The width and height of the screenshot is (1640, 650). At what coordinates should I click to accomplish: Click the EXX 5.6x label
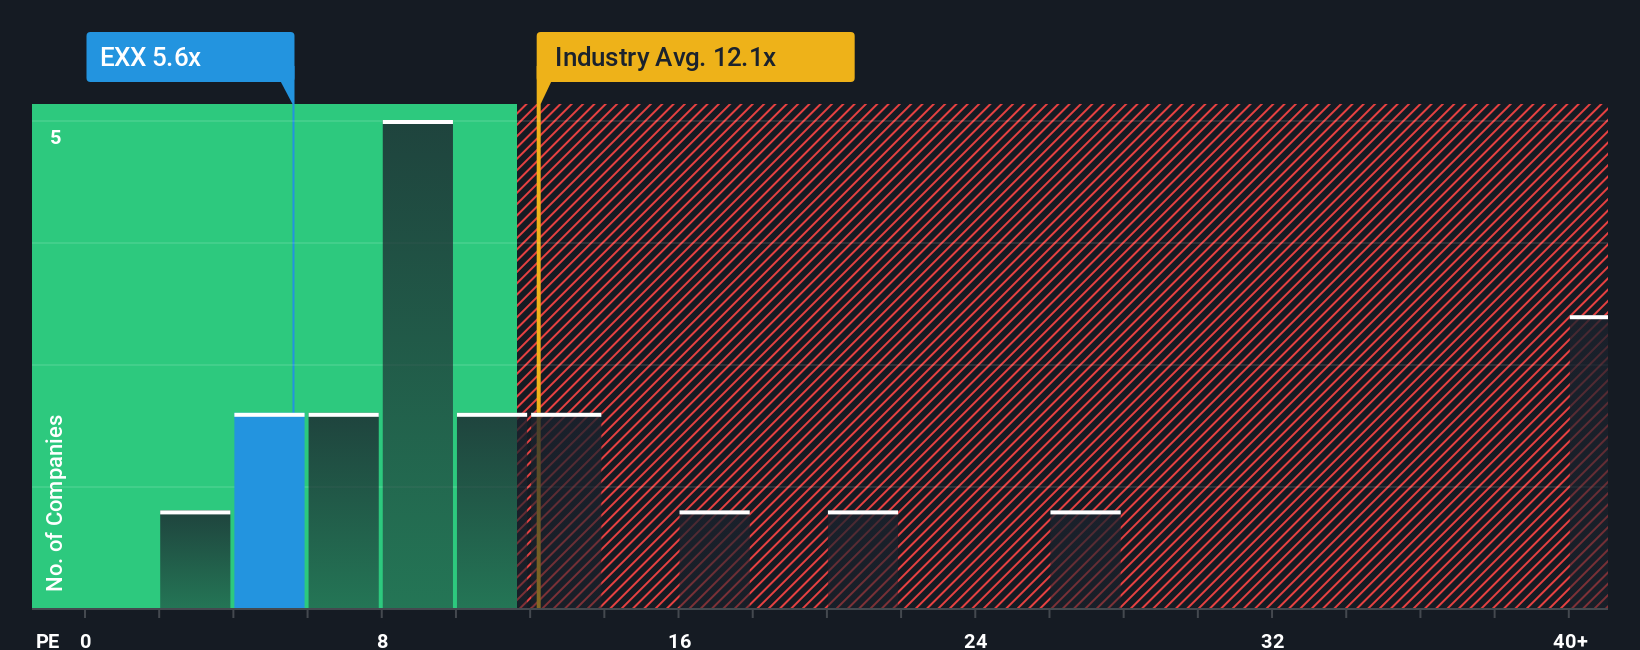190,57
